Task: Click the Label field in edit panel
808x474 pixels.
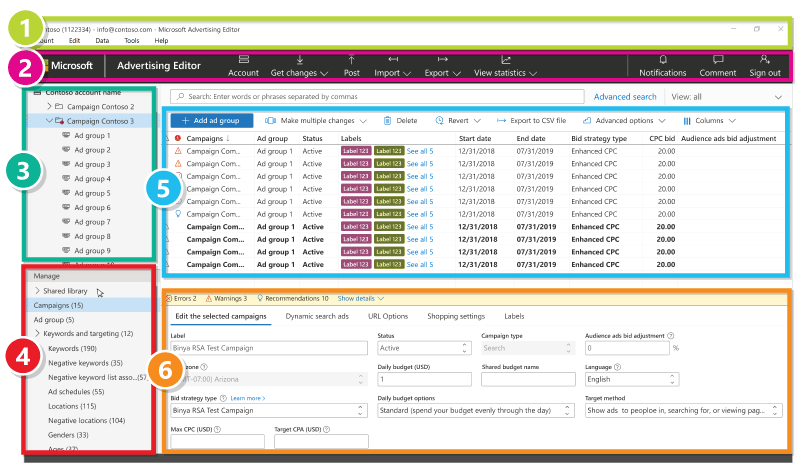Action: pyautogui.click(x=268, y=348)
